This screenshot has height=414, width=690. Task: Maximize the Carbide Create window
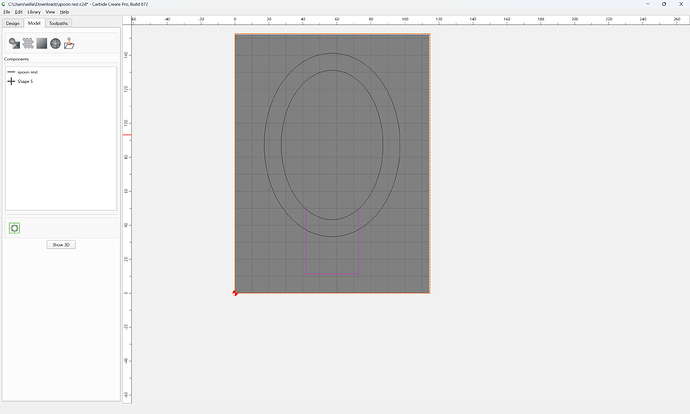(x=664, y=4)
